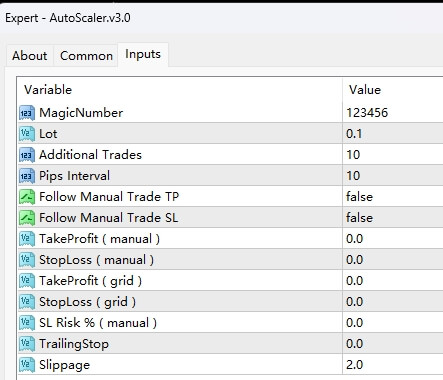Select the Pips Interval variable name
Viewport: 443px width, 380px height.
[x=74, y=176]
